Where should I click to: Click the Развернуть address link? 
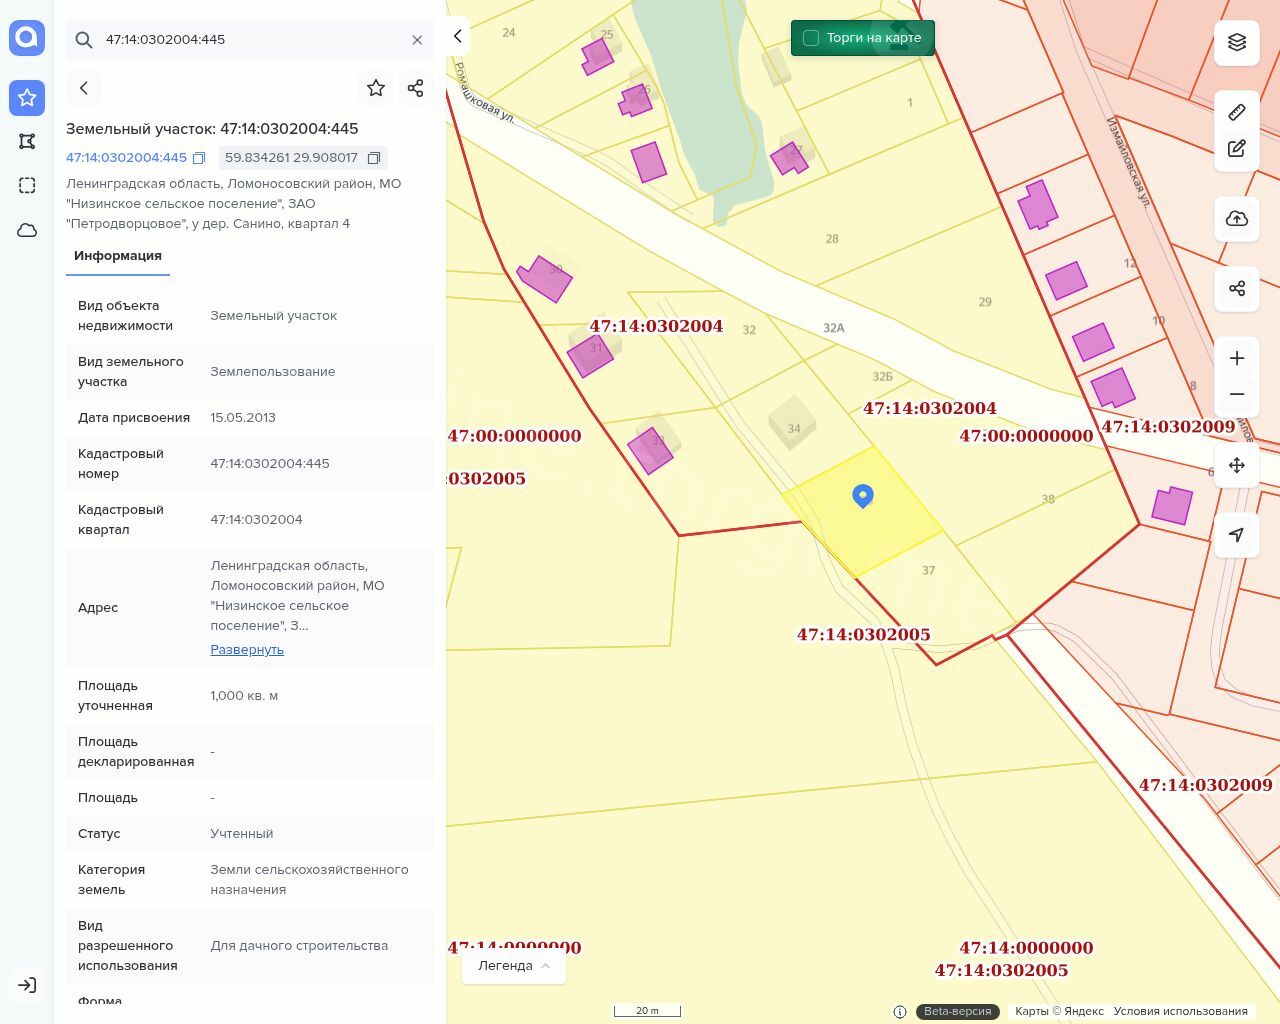(247, 650)
